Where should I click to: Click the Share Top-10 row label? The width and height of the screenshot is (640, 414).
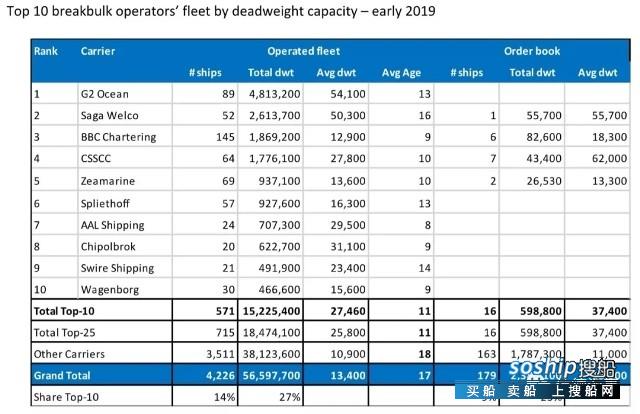tap(66, 397)
